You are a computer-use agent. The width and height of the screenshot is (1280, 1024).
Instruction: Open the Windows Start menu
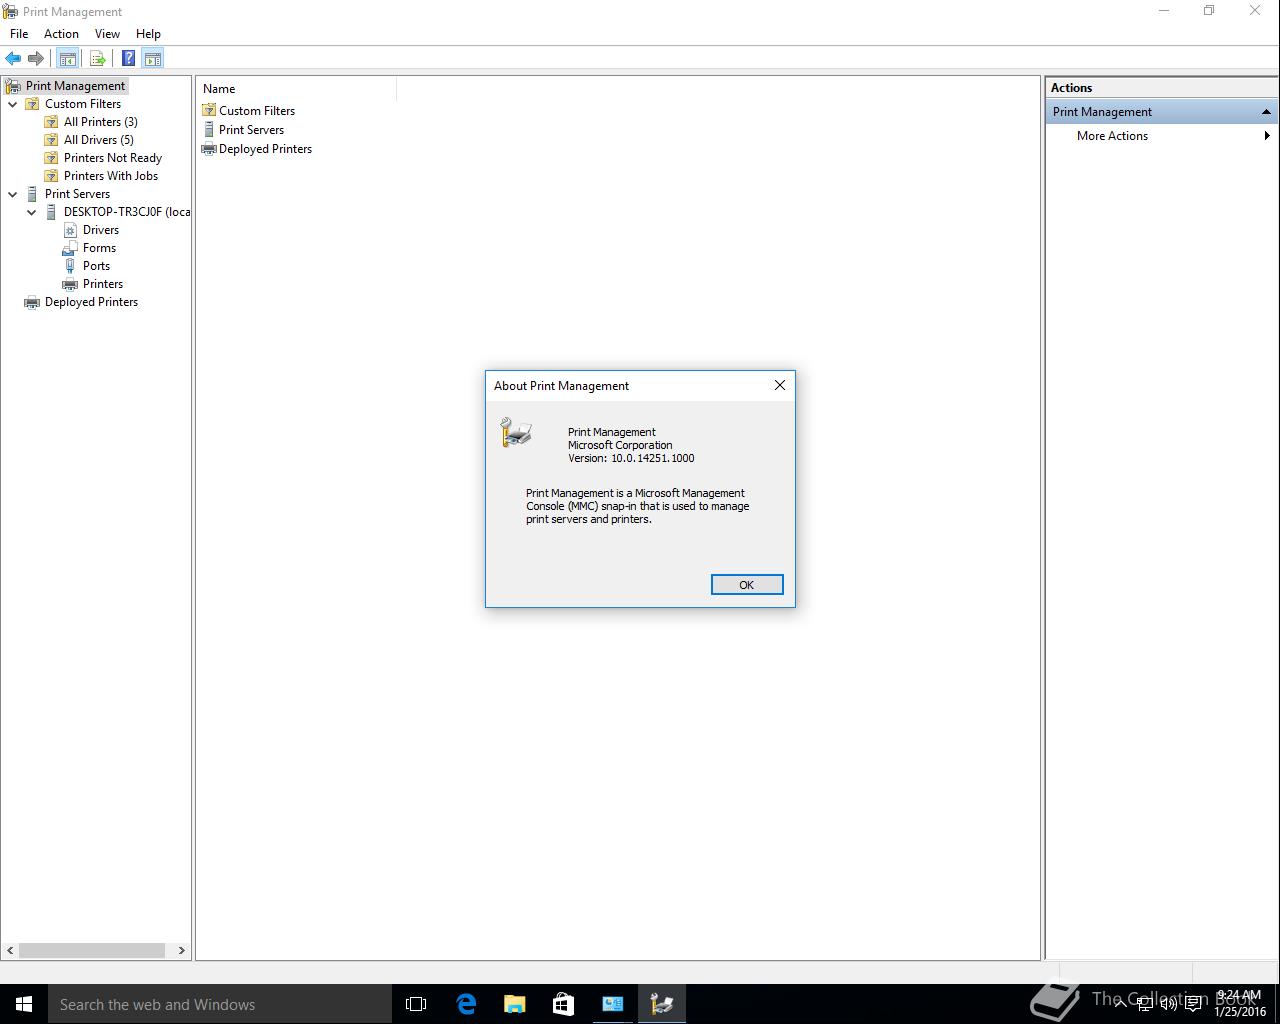[24, 1004]
